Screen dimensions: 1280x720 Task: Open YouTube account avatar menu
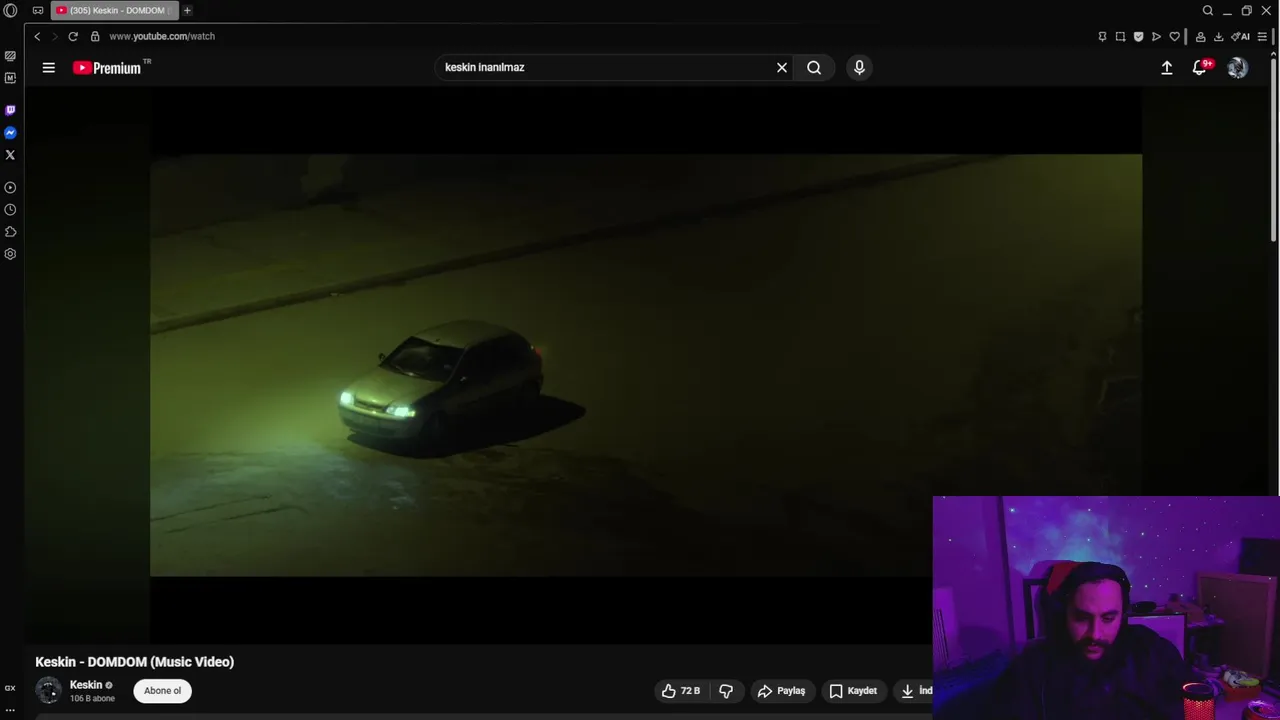(1238, 68)
